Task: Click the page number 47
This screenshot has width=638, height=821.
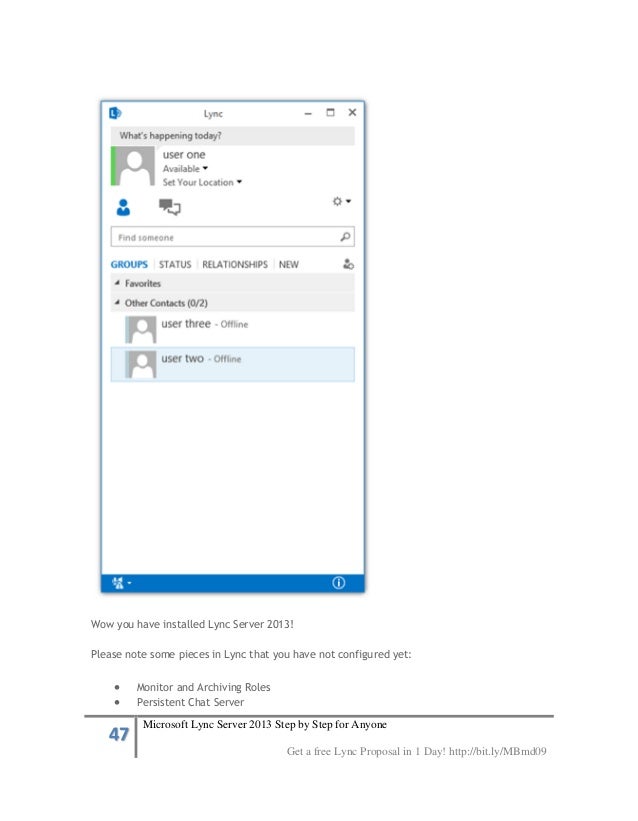Action: (119, 734)
